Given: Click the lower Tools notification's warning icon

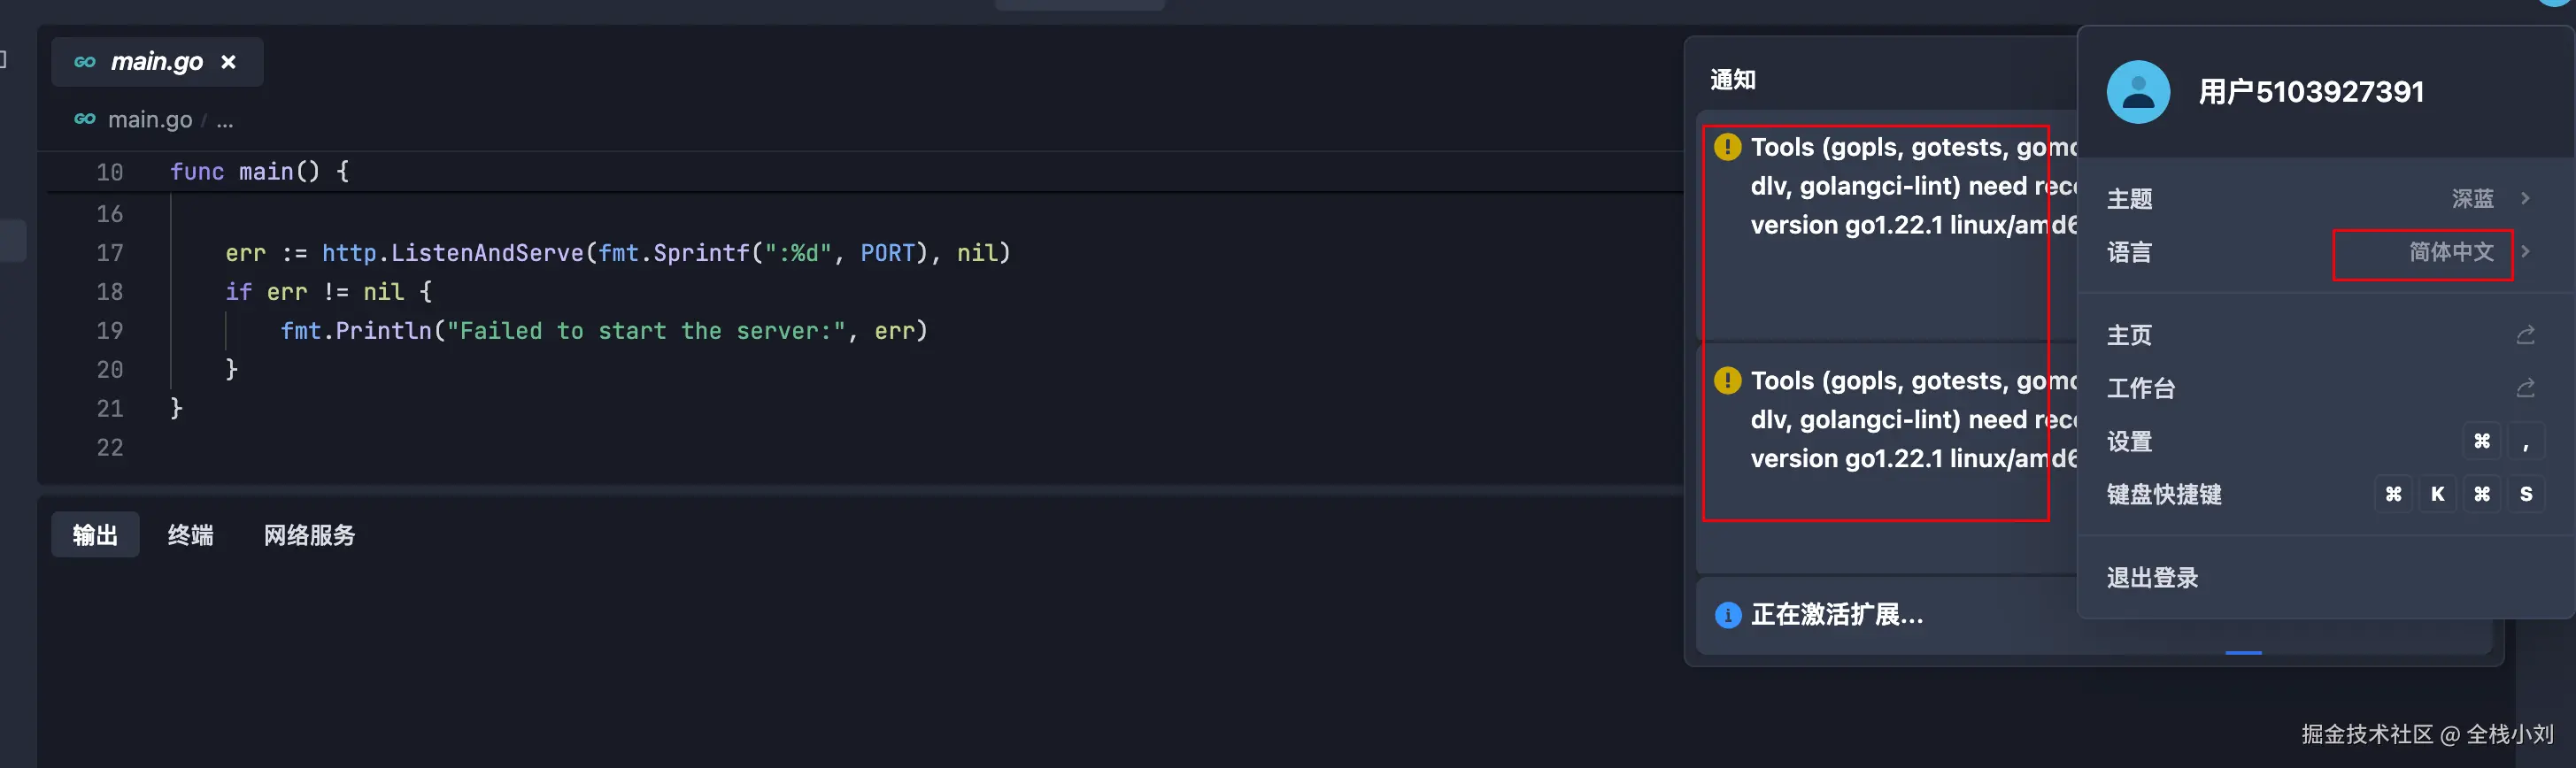Looking at the screenshot, I should coord(1727,380).
